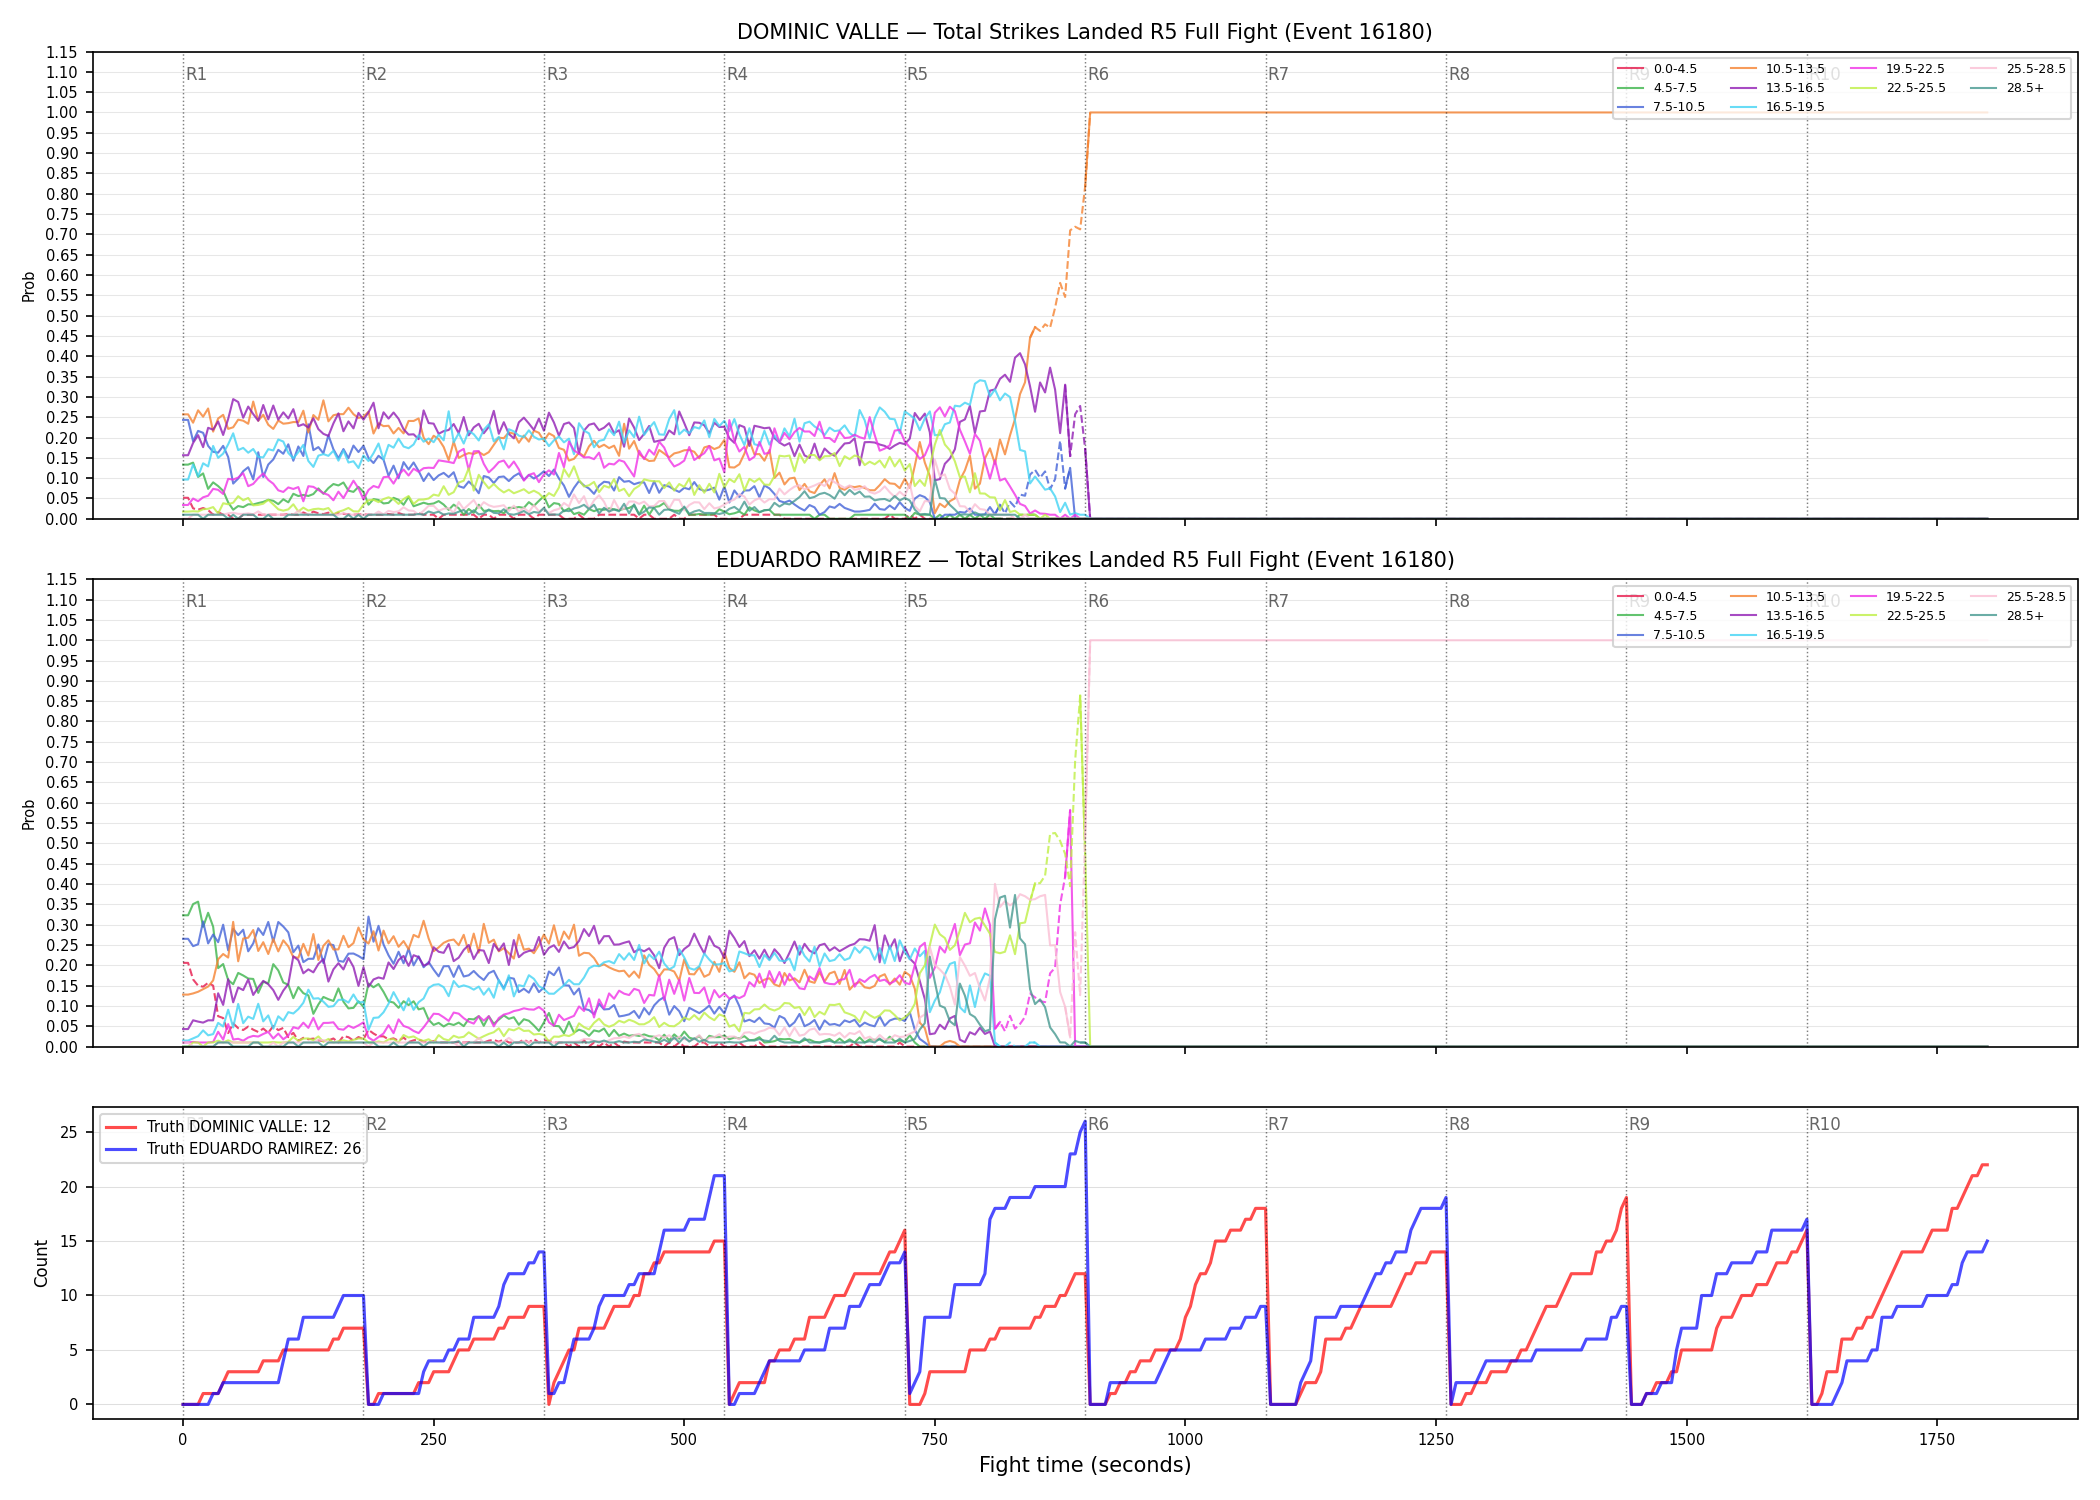Pick '22.5-25.5' legend entry in Ramirez chart
Screen dimensions: 2100x1500
[1898, 616]
